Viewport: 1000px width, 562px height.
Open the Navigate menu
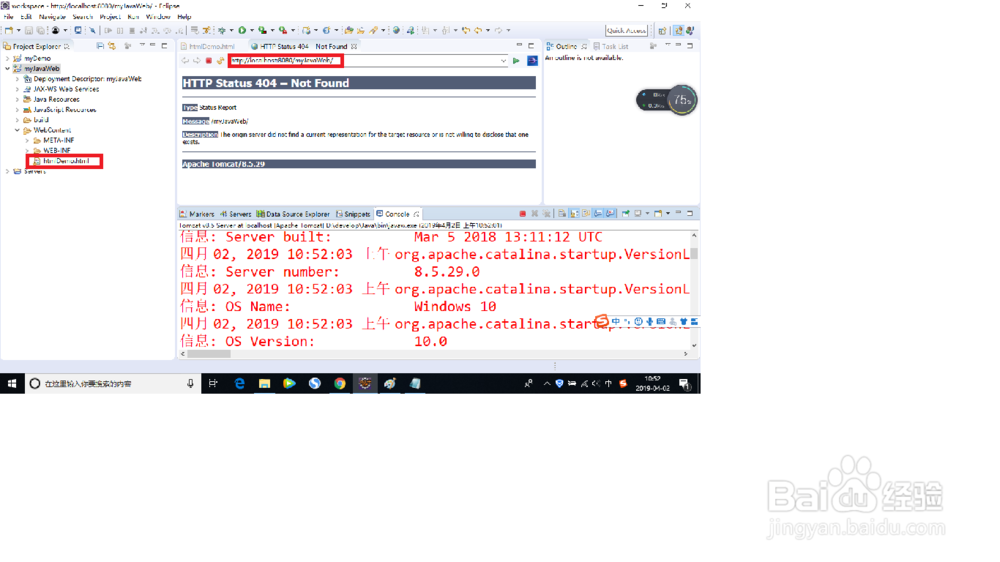(52, 17)
